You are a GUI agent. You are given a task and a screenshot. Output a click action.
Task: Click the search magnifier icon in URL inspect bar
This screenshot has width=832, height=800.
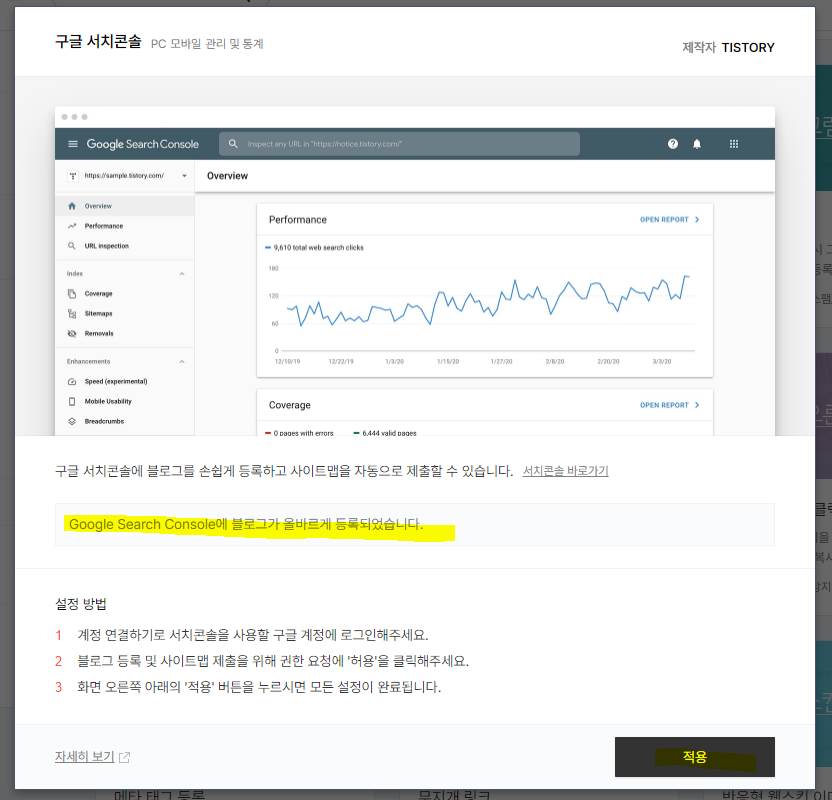(x=233, y=144)
